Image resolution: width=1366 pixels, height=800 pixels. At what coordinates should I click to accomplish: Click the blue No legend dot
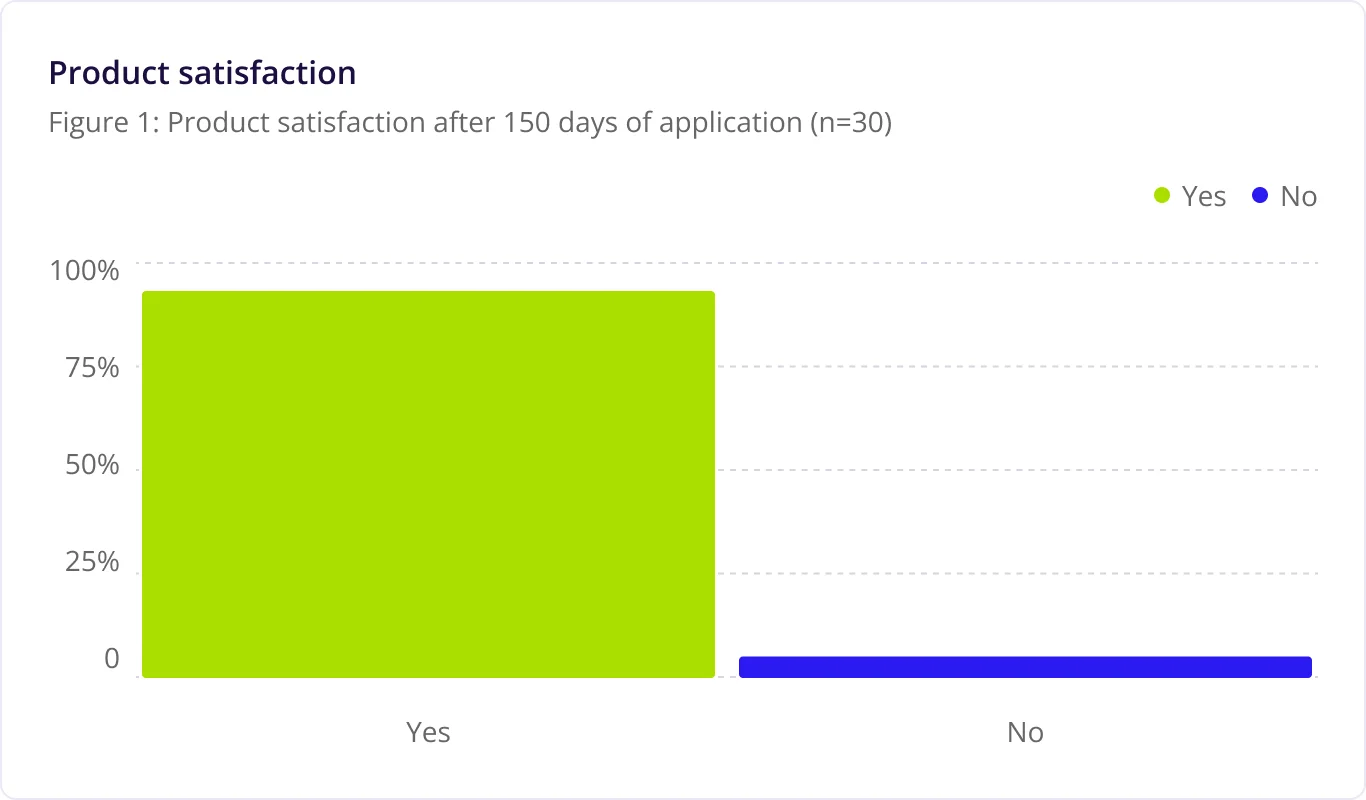(x=1260, y=196)
